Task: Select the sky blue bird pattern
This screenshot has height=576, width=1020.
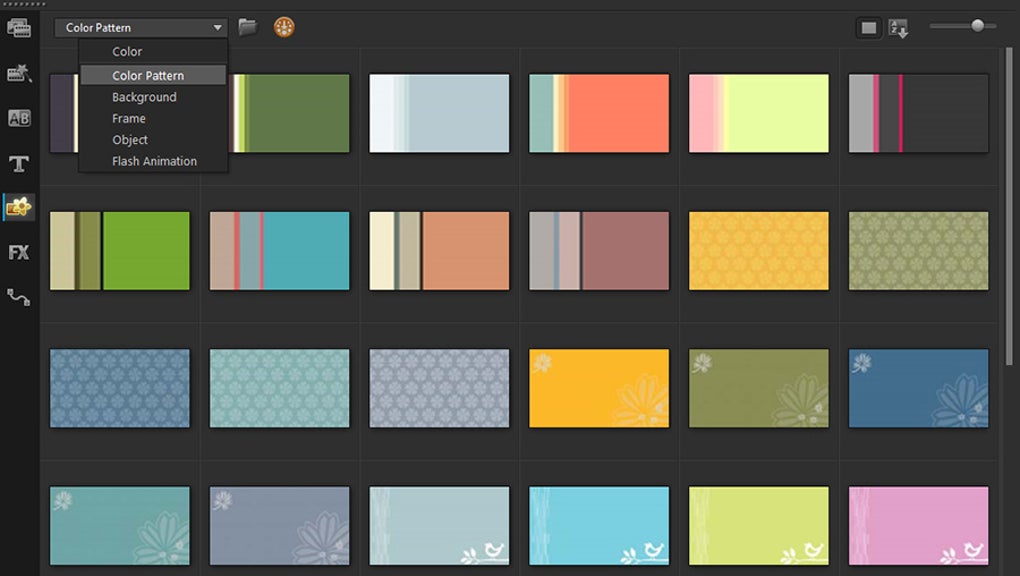Action: point(599,526)
